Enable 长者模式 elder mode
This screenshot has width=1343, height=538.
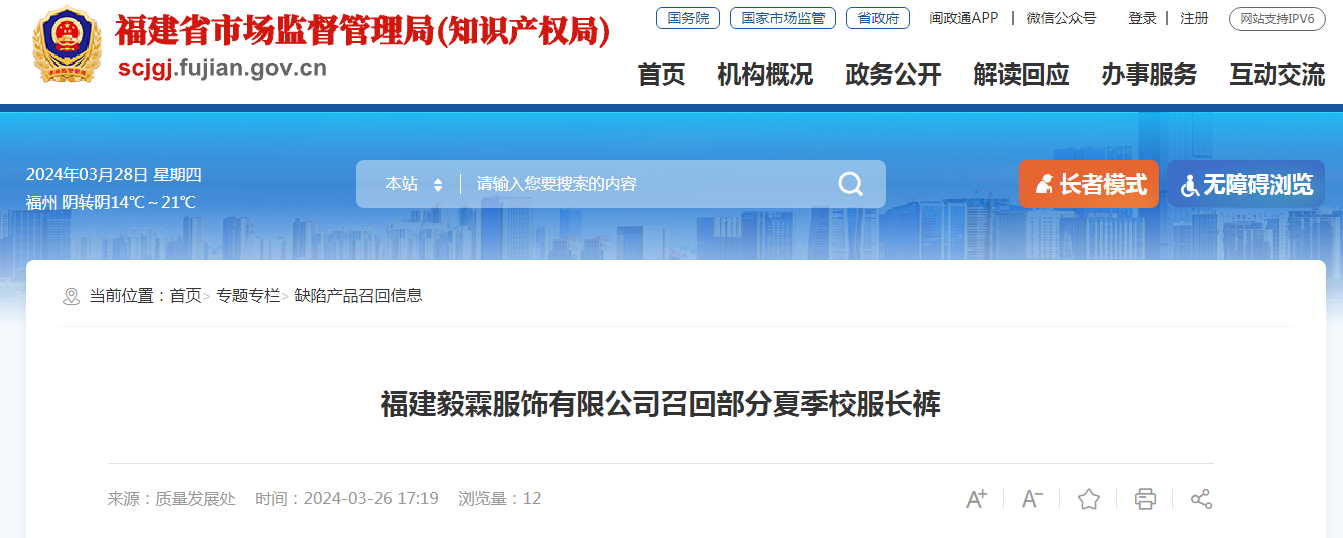[1089, 184]
